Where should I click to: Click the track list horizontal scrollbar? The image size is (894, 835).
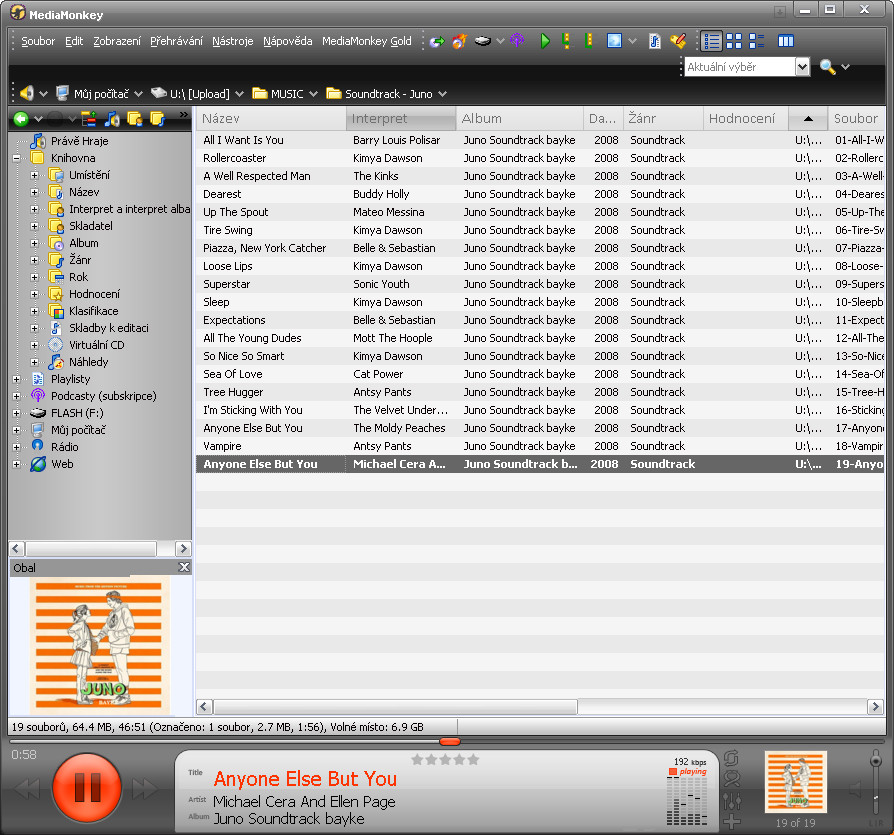click(396, 707)
